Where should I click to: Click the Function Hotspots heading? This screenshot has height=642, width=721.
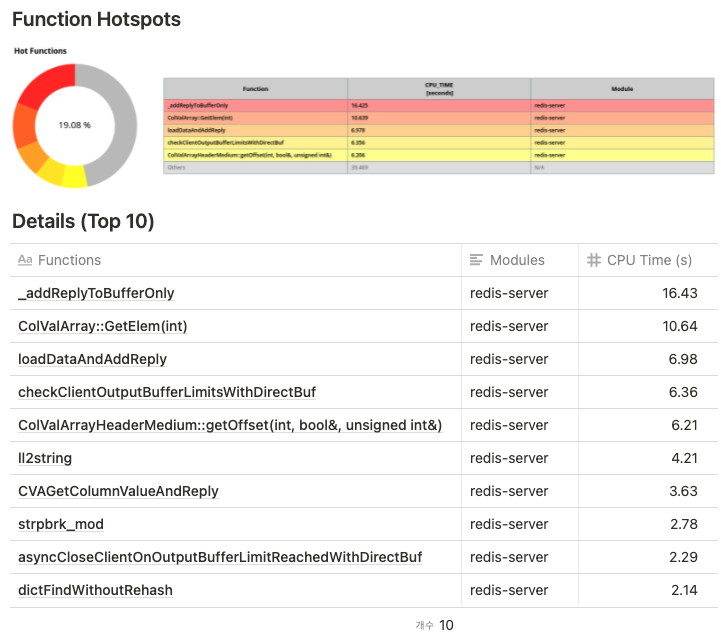(96, 19)
